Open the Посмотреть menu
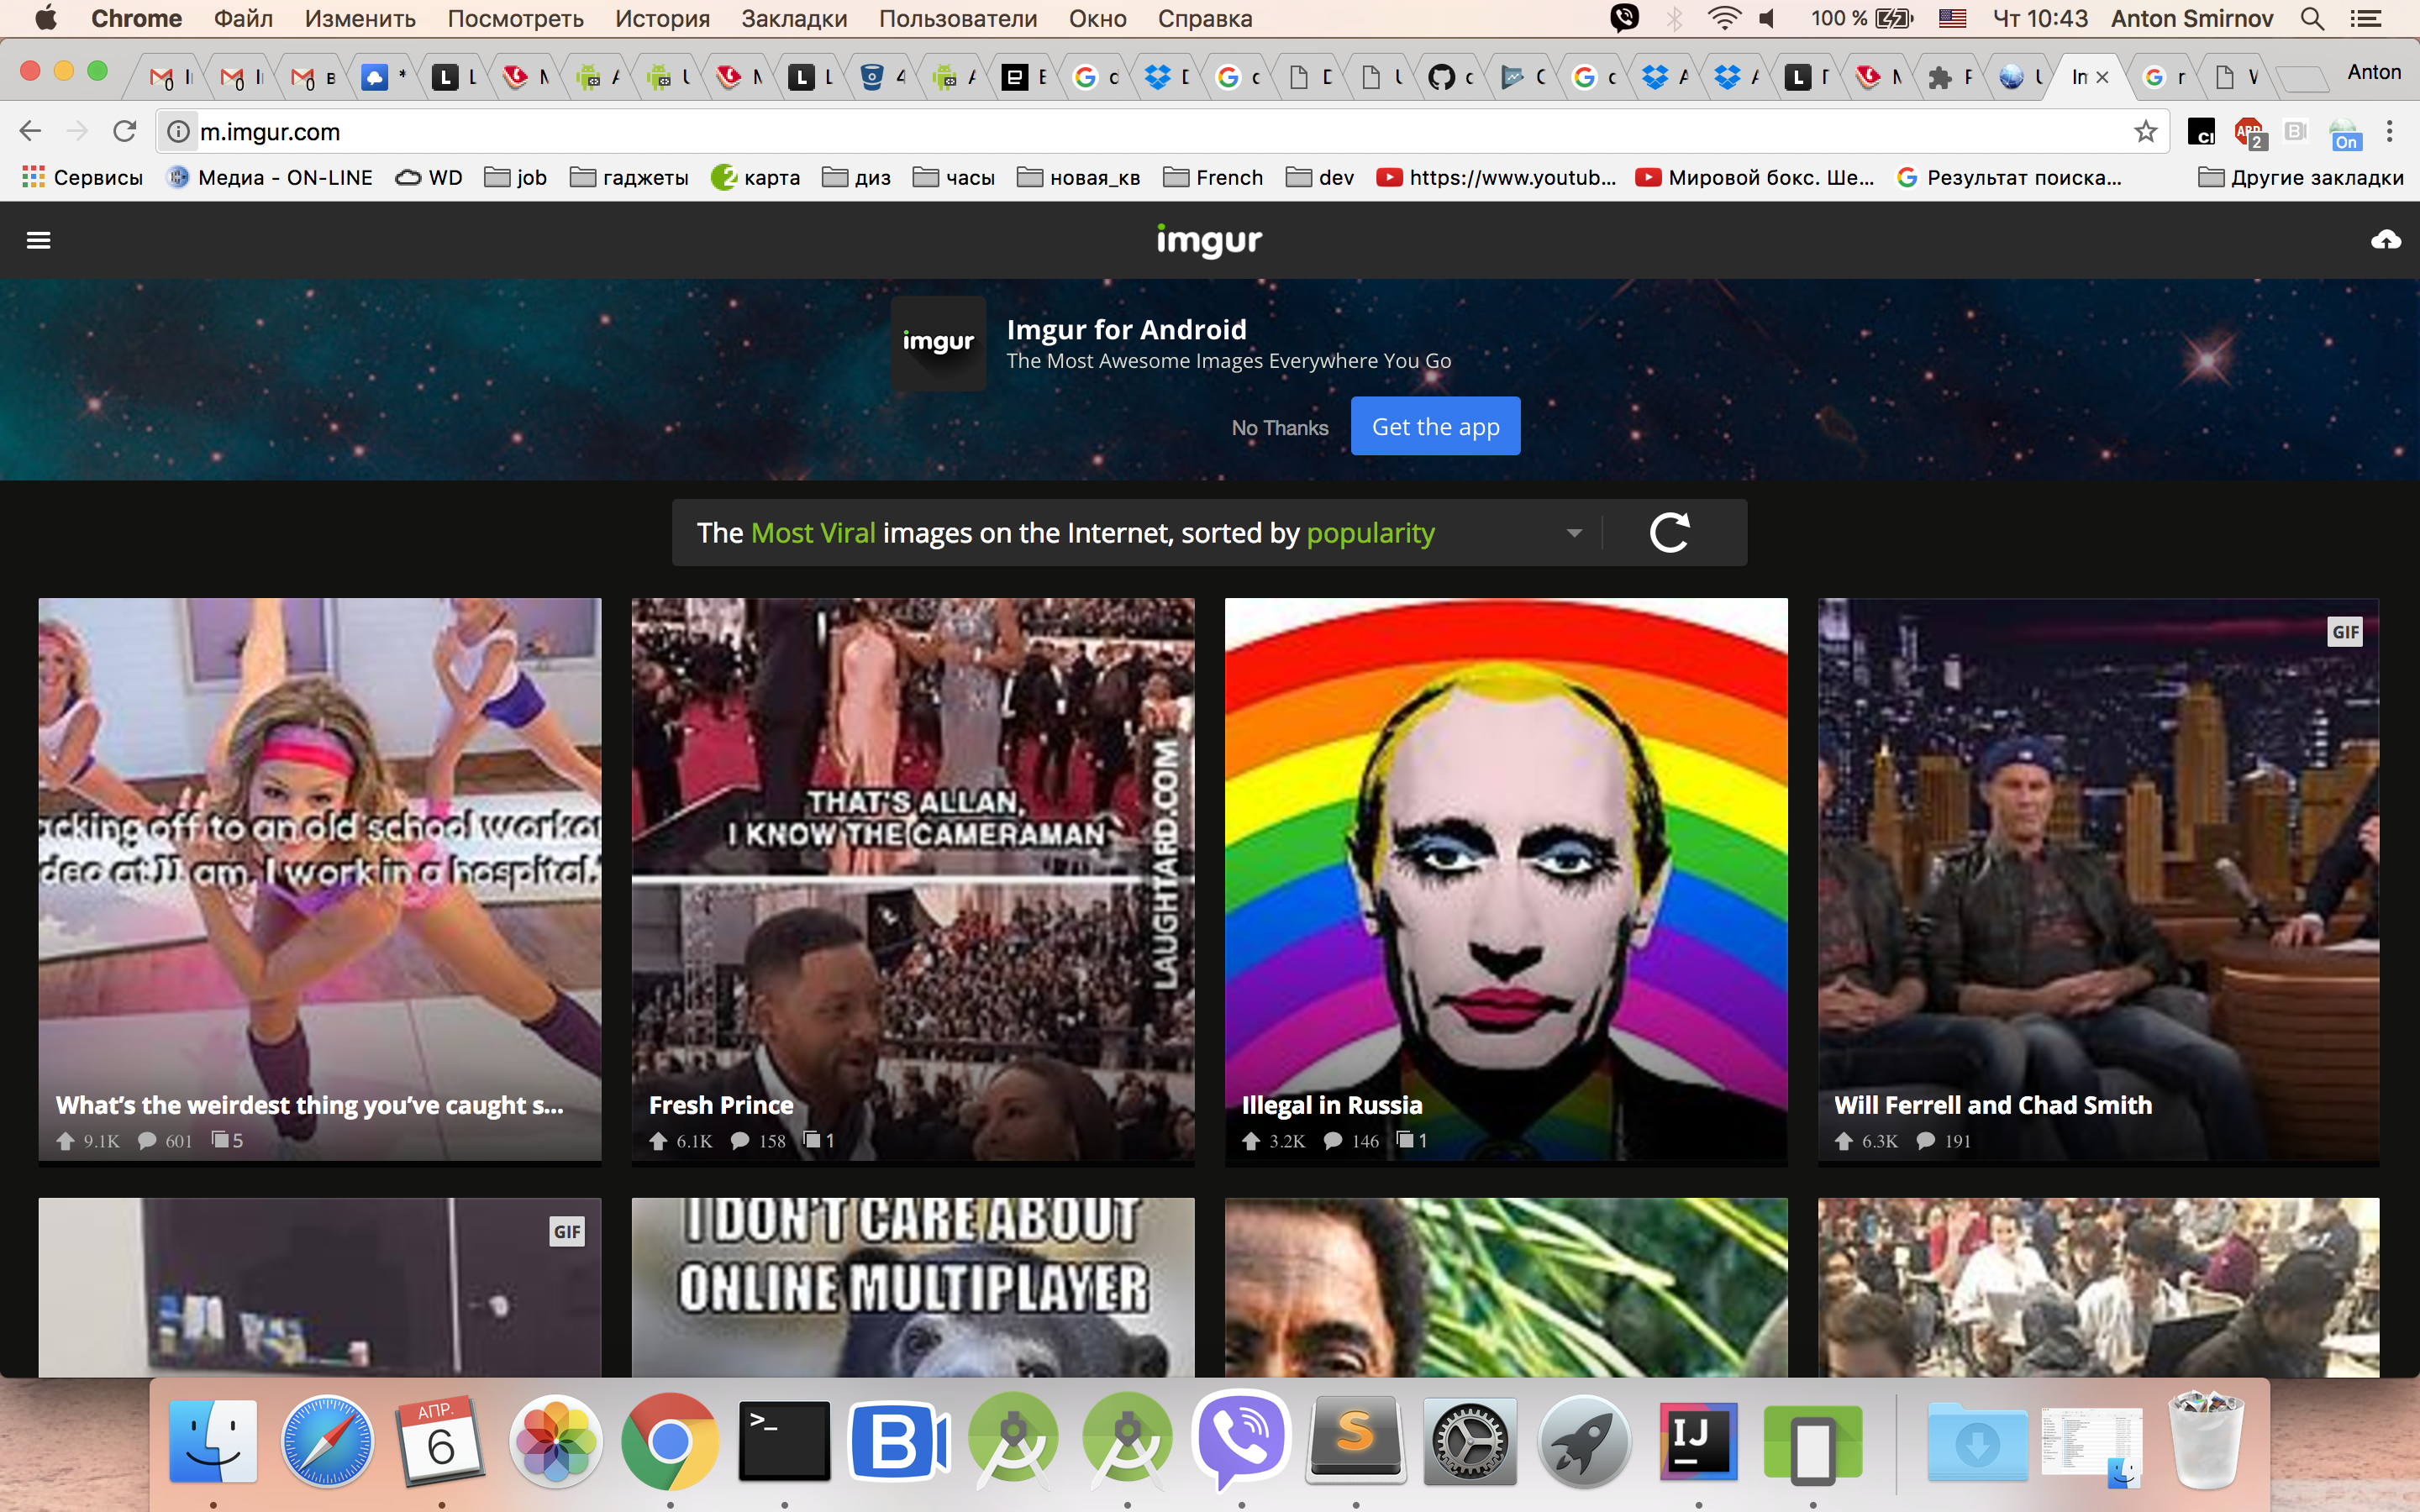 click(515, 18)
